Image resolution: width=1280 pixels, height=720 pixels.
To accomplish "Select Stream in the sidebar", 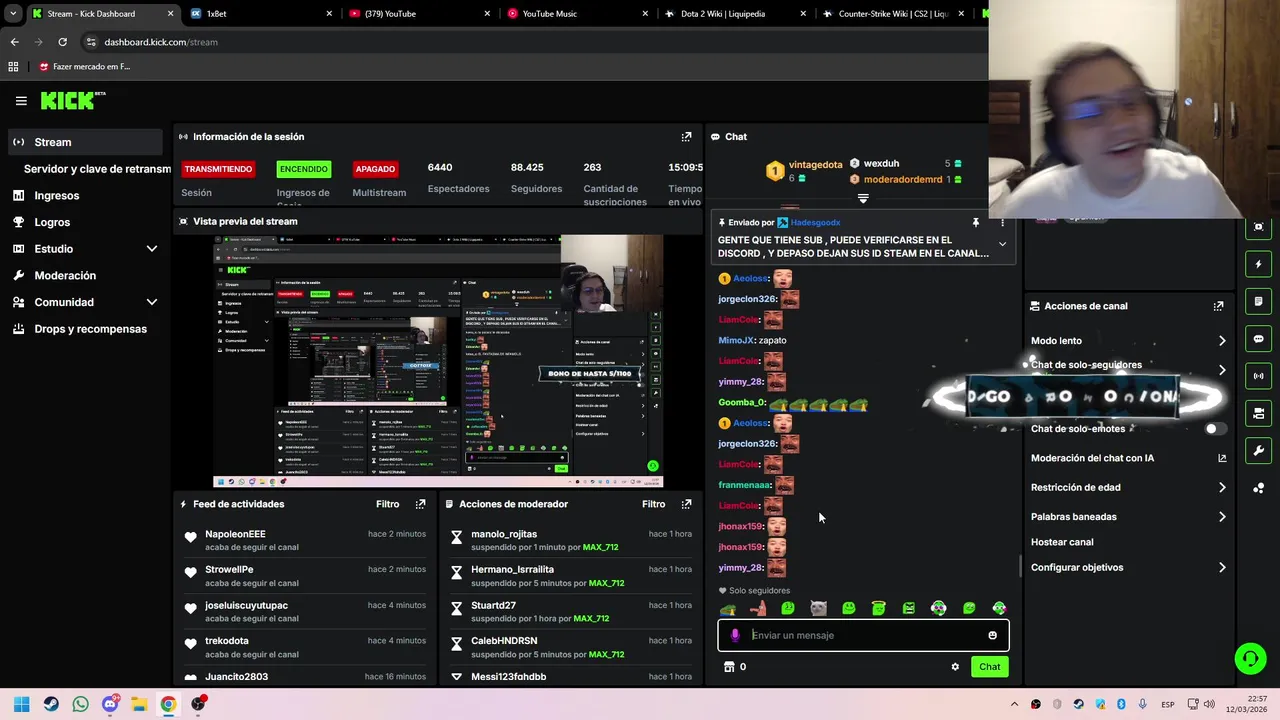I will [x=86, y=142].
